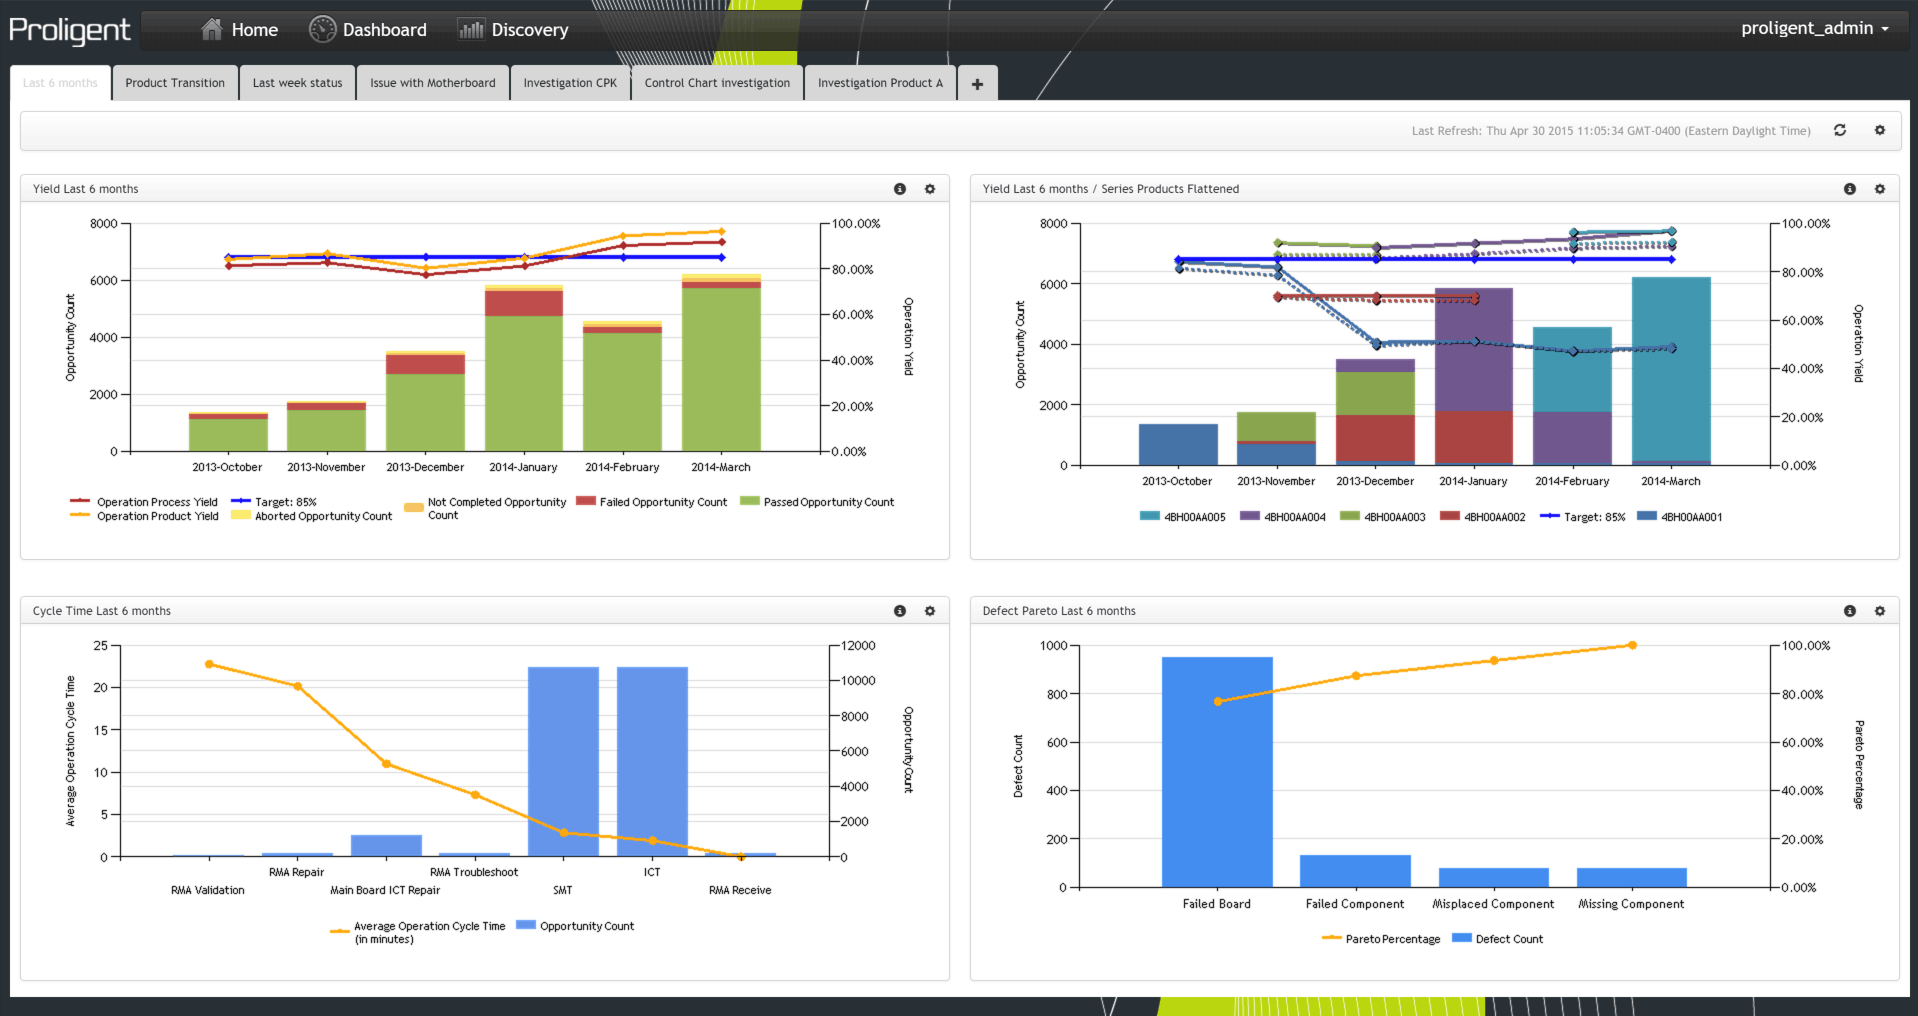Open gear settings on Yield Last 6 months panel
This screenshot has width=1918, height=1016.
pos(929,189)
